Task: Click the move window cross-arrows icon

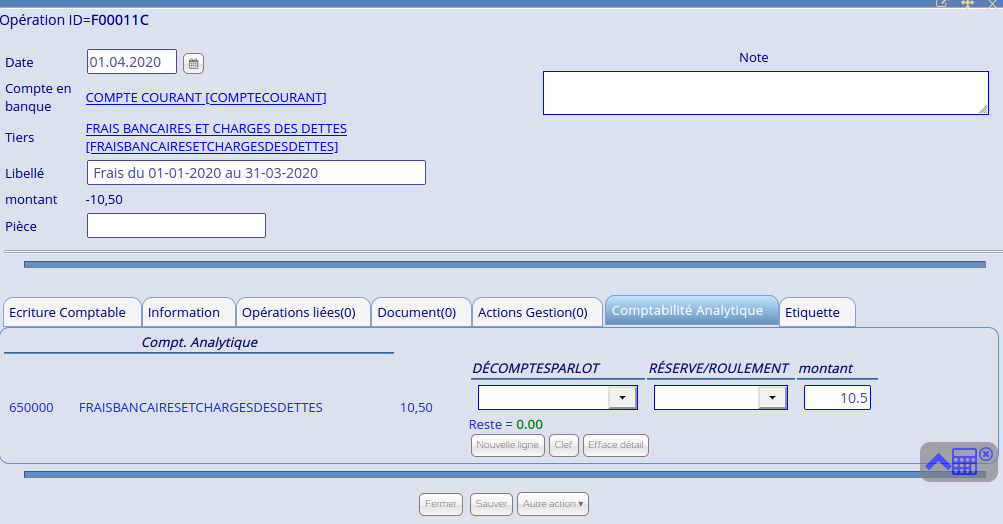Action: pyautogui.click(x=967, y=4)
